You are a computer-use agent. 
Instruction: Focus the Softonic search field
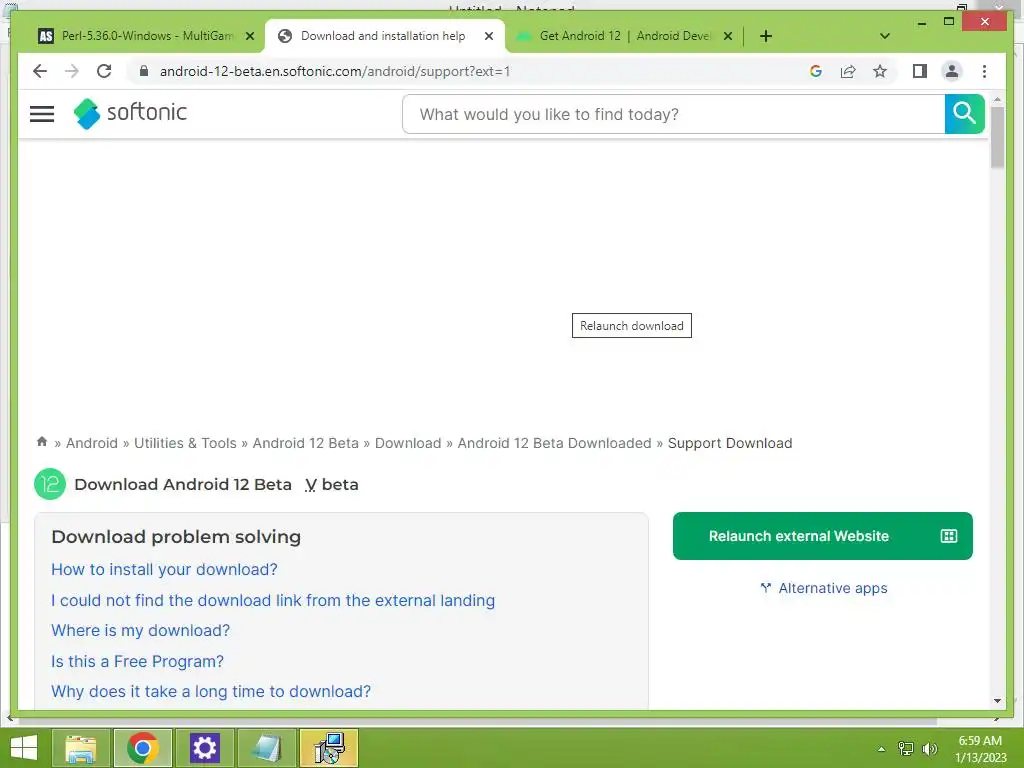click(x=673, y=114)
